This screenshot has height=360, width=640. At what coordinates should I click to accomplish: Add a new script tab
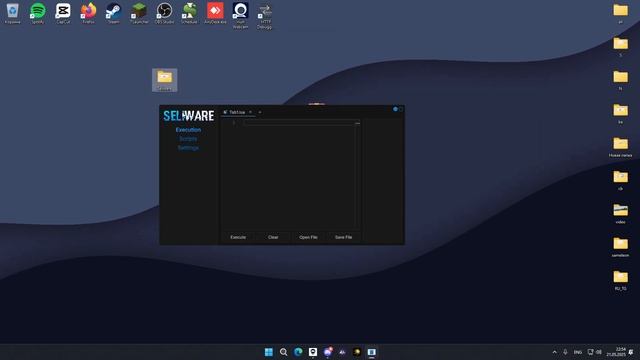pyautogui.click(x=260, y=112)
